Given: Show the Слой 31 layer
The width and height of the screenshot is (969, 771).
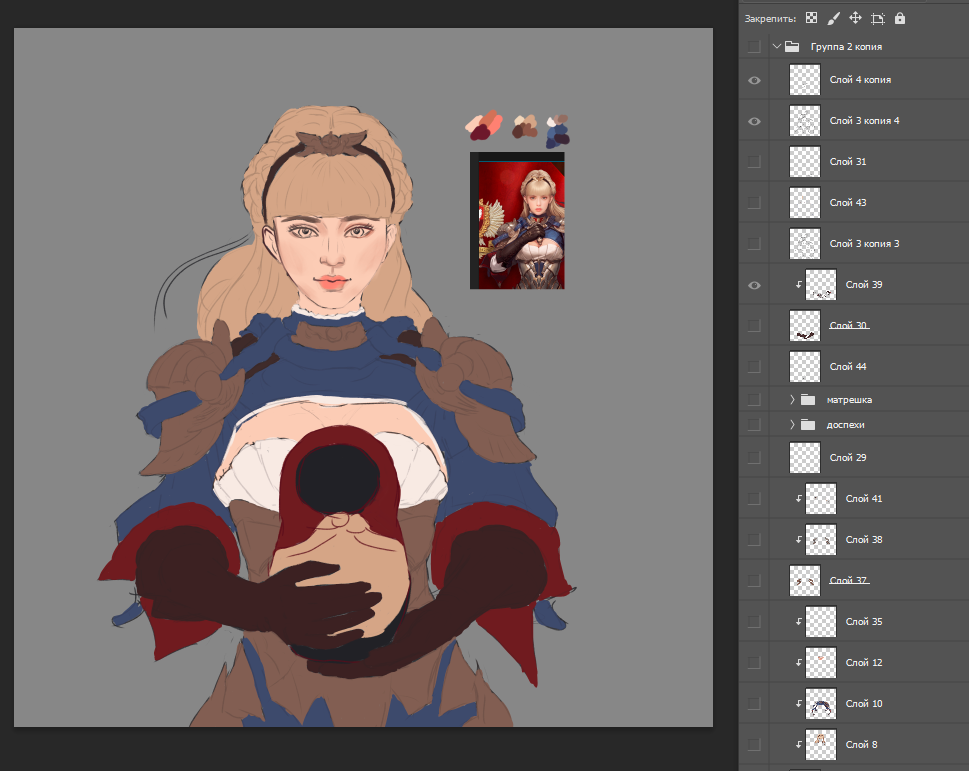Looking at the screenshot, I should click(x=754, y=162).
